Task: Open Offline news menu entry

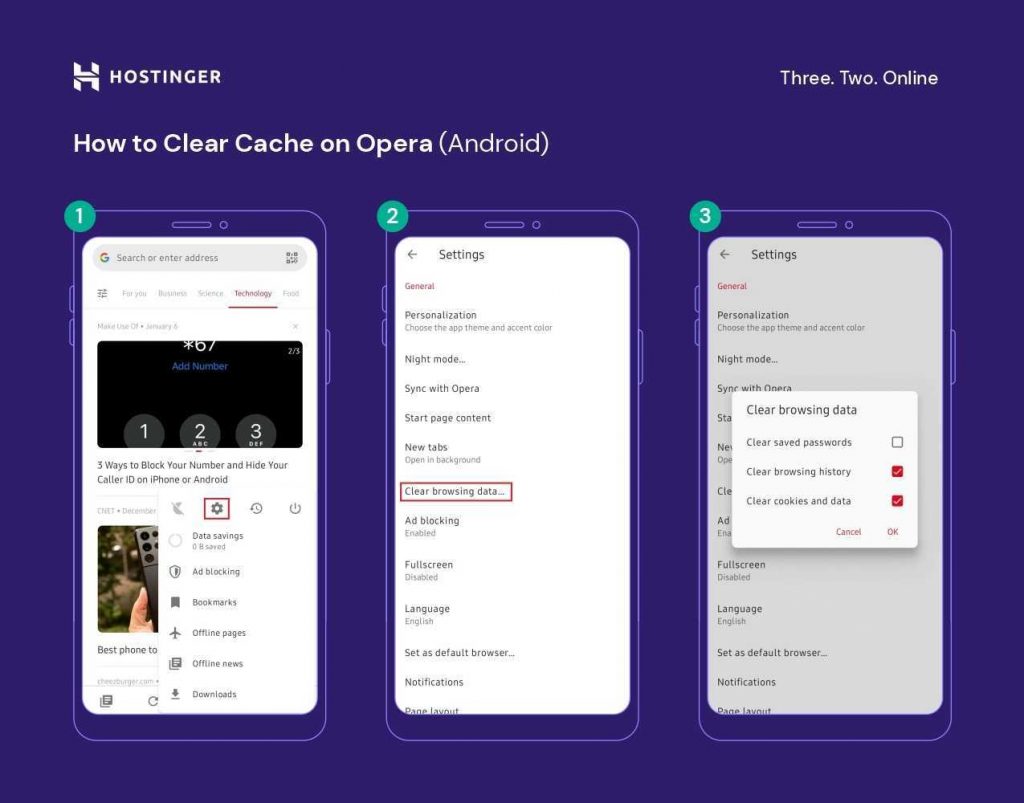Action: click(x=217, y=663)
